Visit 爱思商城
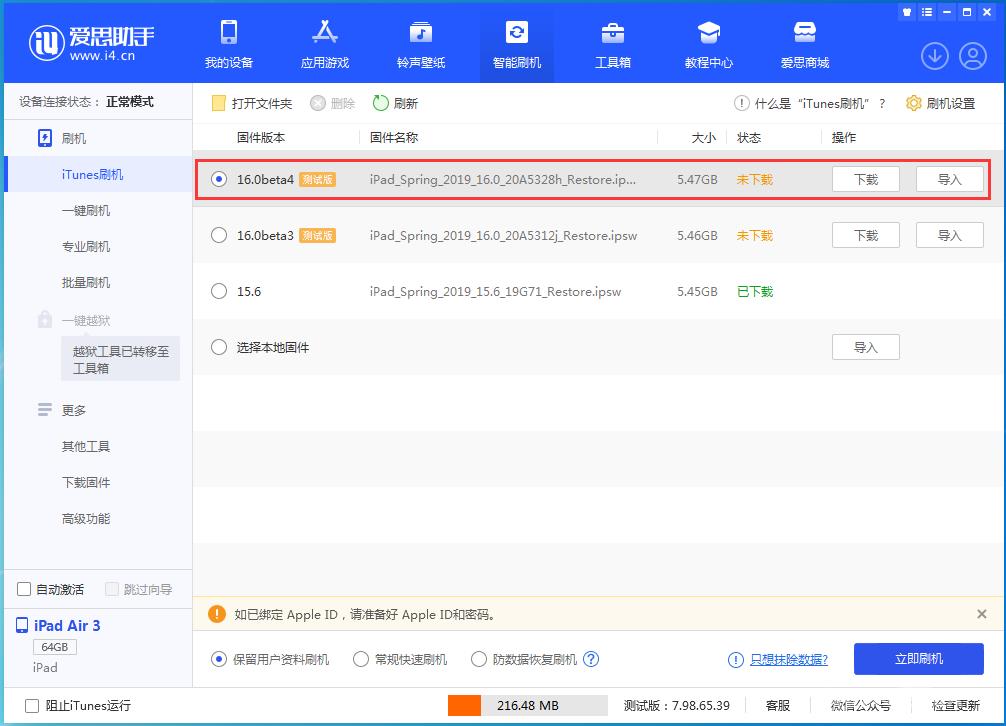The width and height of the screenshot is (1006, 726). pyautogui.click(x=804, y=44)
